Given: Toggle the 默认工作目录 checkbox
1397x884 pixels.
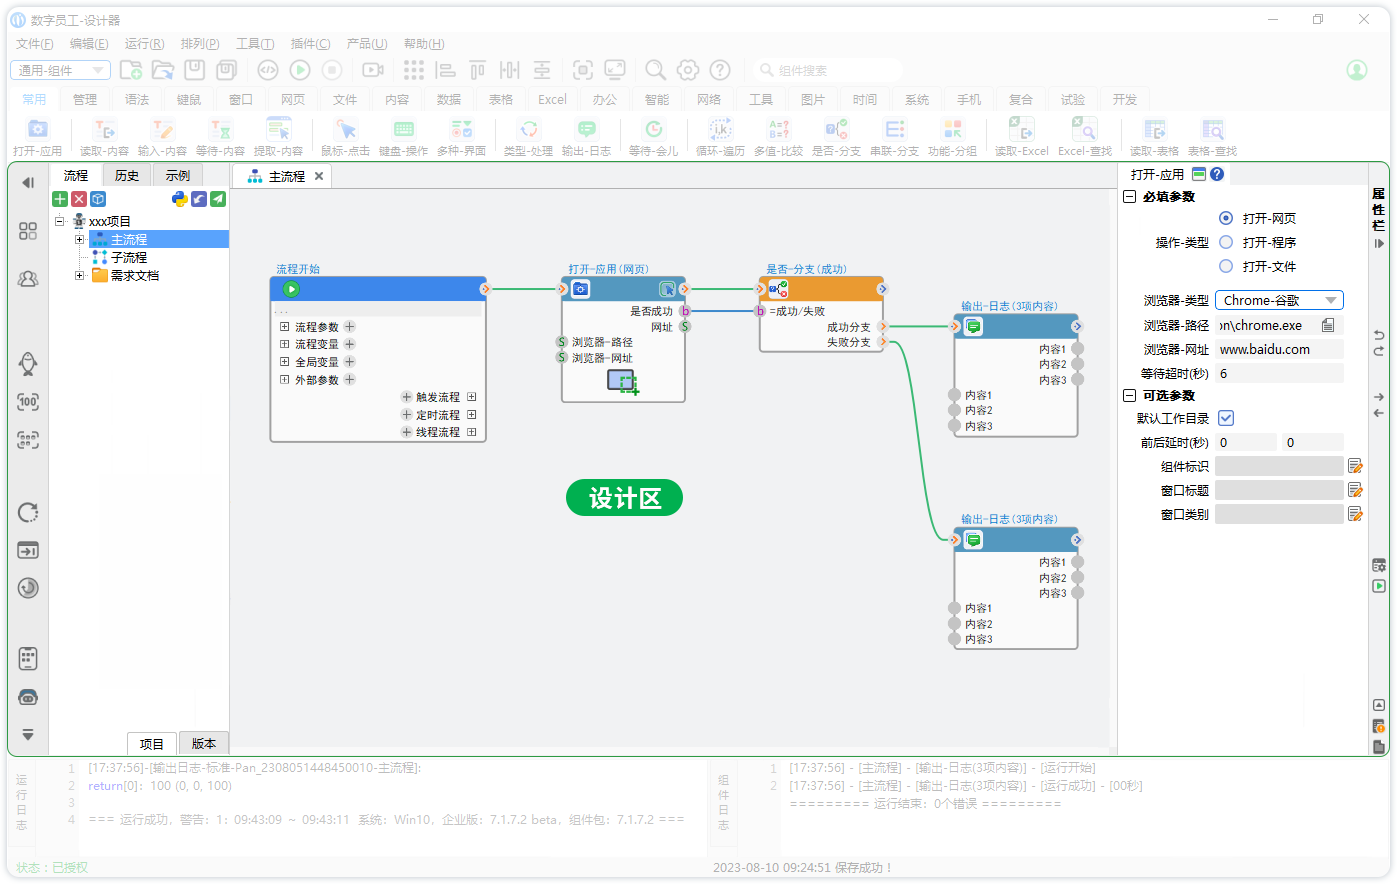Looking at the screenshot, I should click(1226, 418).
